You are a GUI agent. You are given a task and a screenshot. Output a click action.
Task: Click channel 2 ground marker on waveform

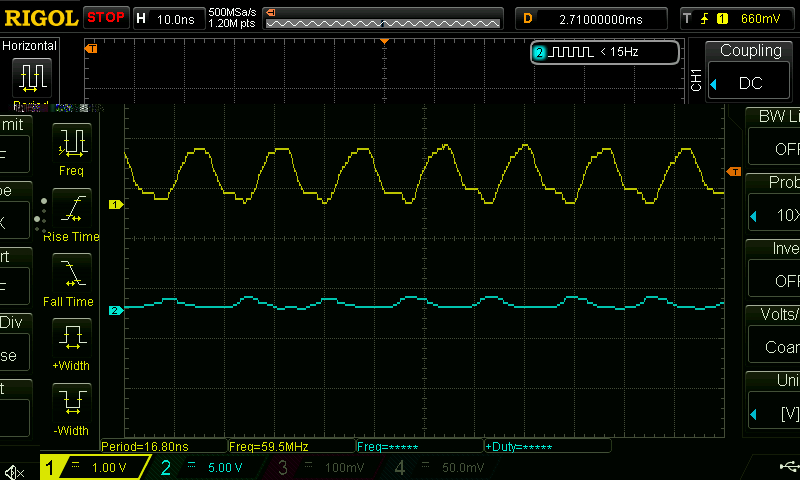tap(115, 310)
